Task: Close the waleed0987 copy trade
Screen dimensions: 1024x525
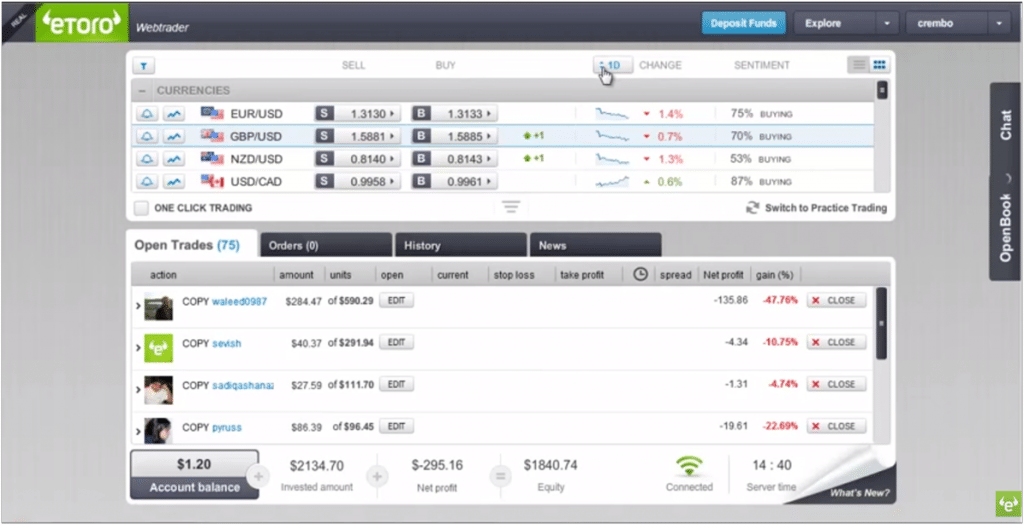Action: point(836,300)
